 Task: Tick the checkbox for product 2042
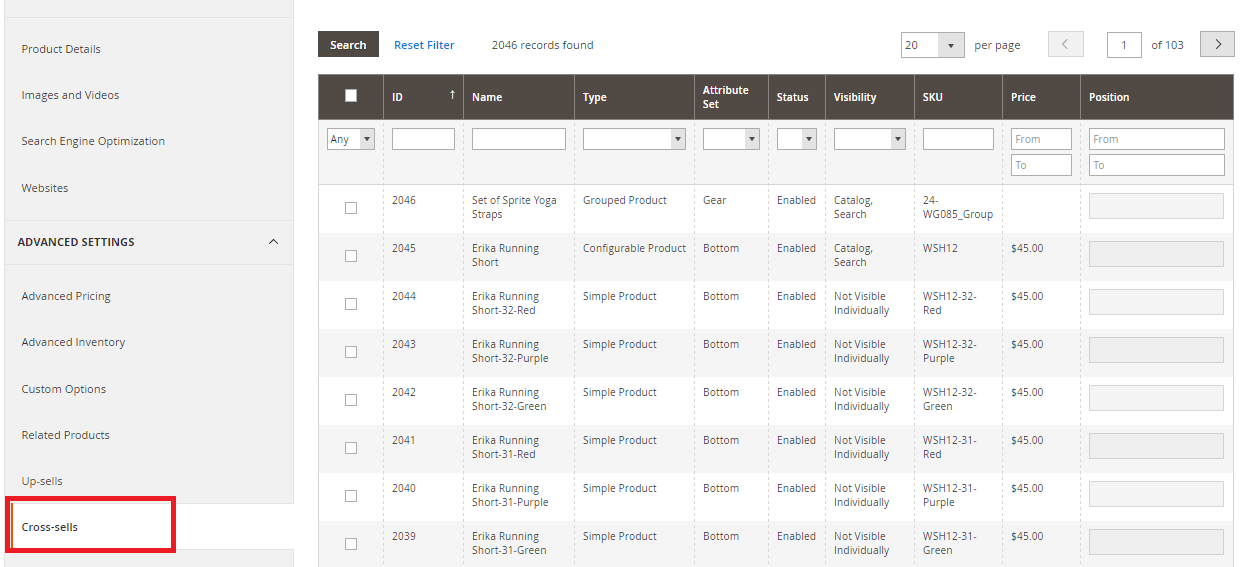(x=351, y=400)
